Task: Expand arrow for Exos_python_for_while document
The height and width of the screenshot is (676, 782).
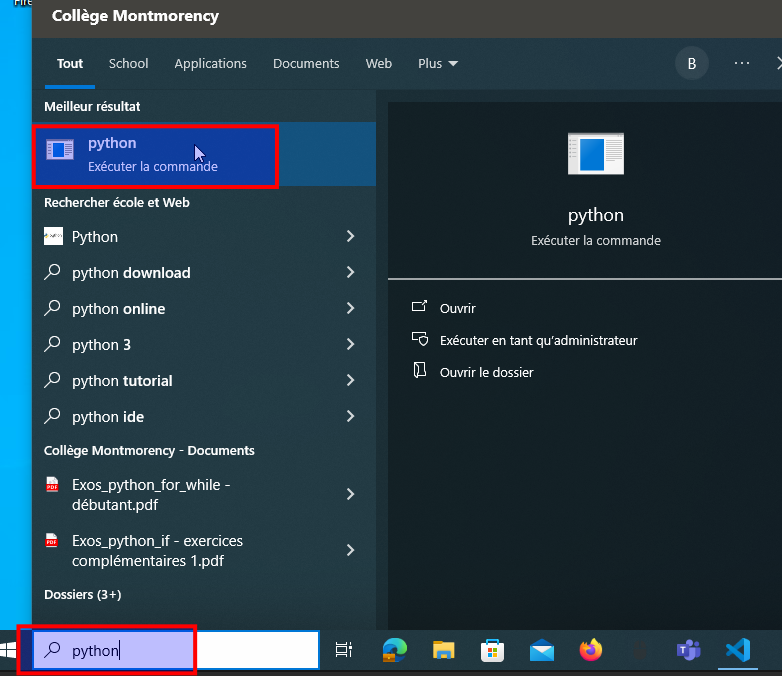Action: click(351, 494)
